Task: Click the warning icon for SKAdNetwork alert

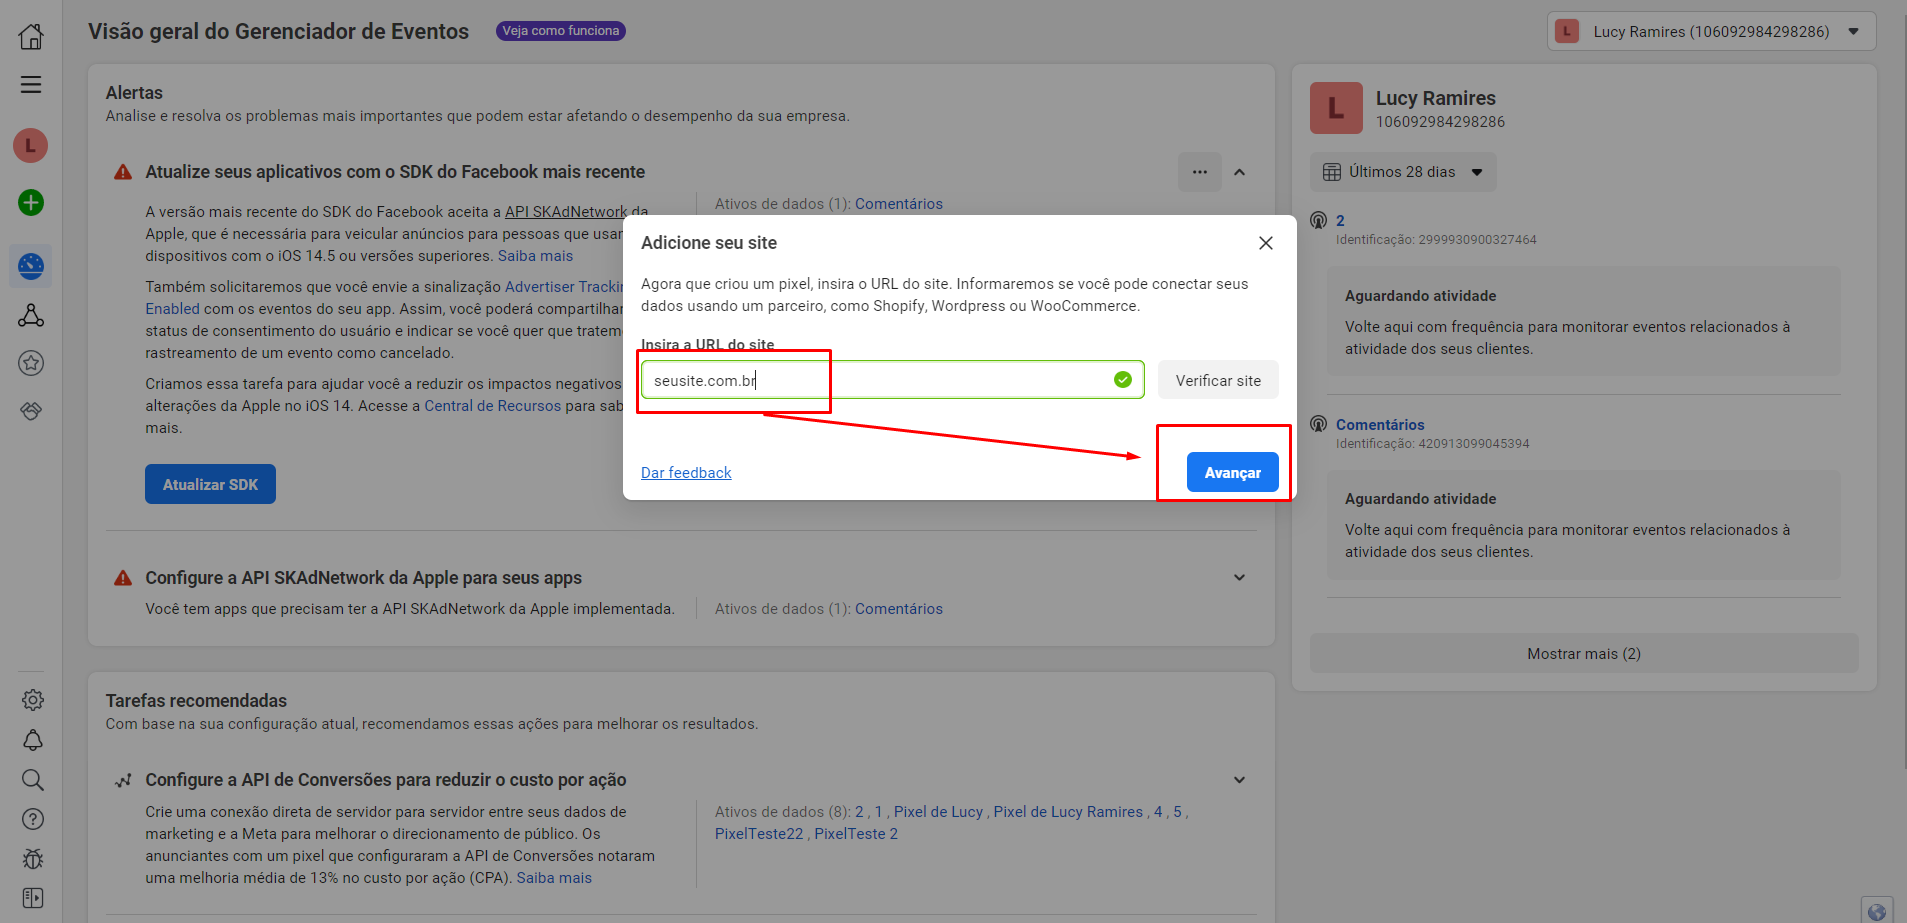Action: pos(123,578)
